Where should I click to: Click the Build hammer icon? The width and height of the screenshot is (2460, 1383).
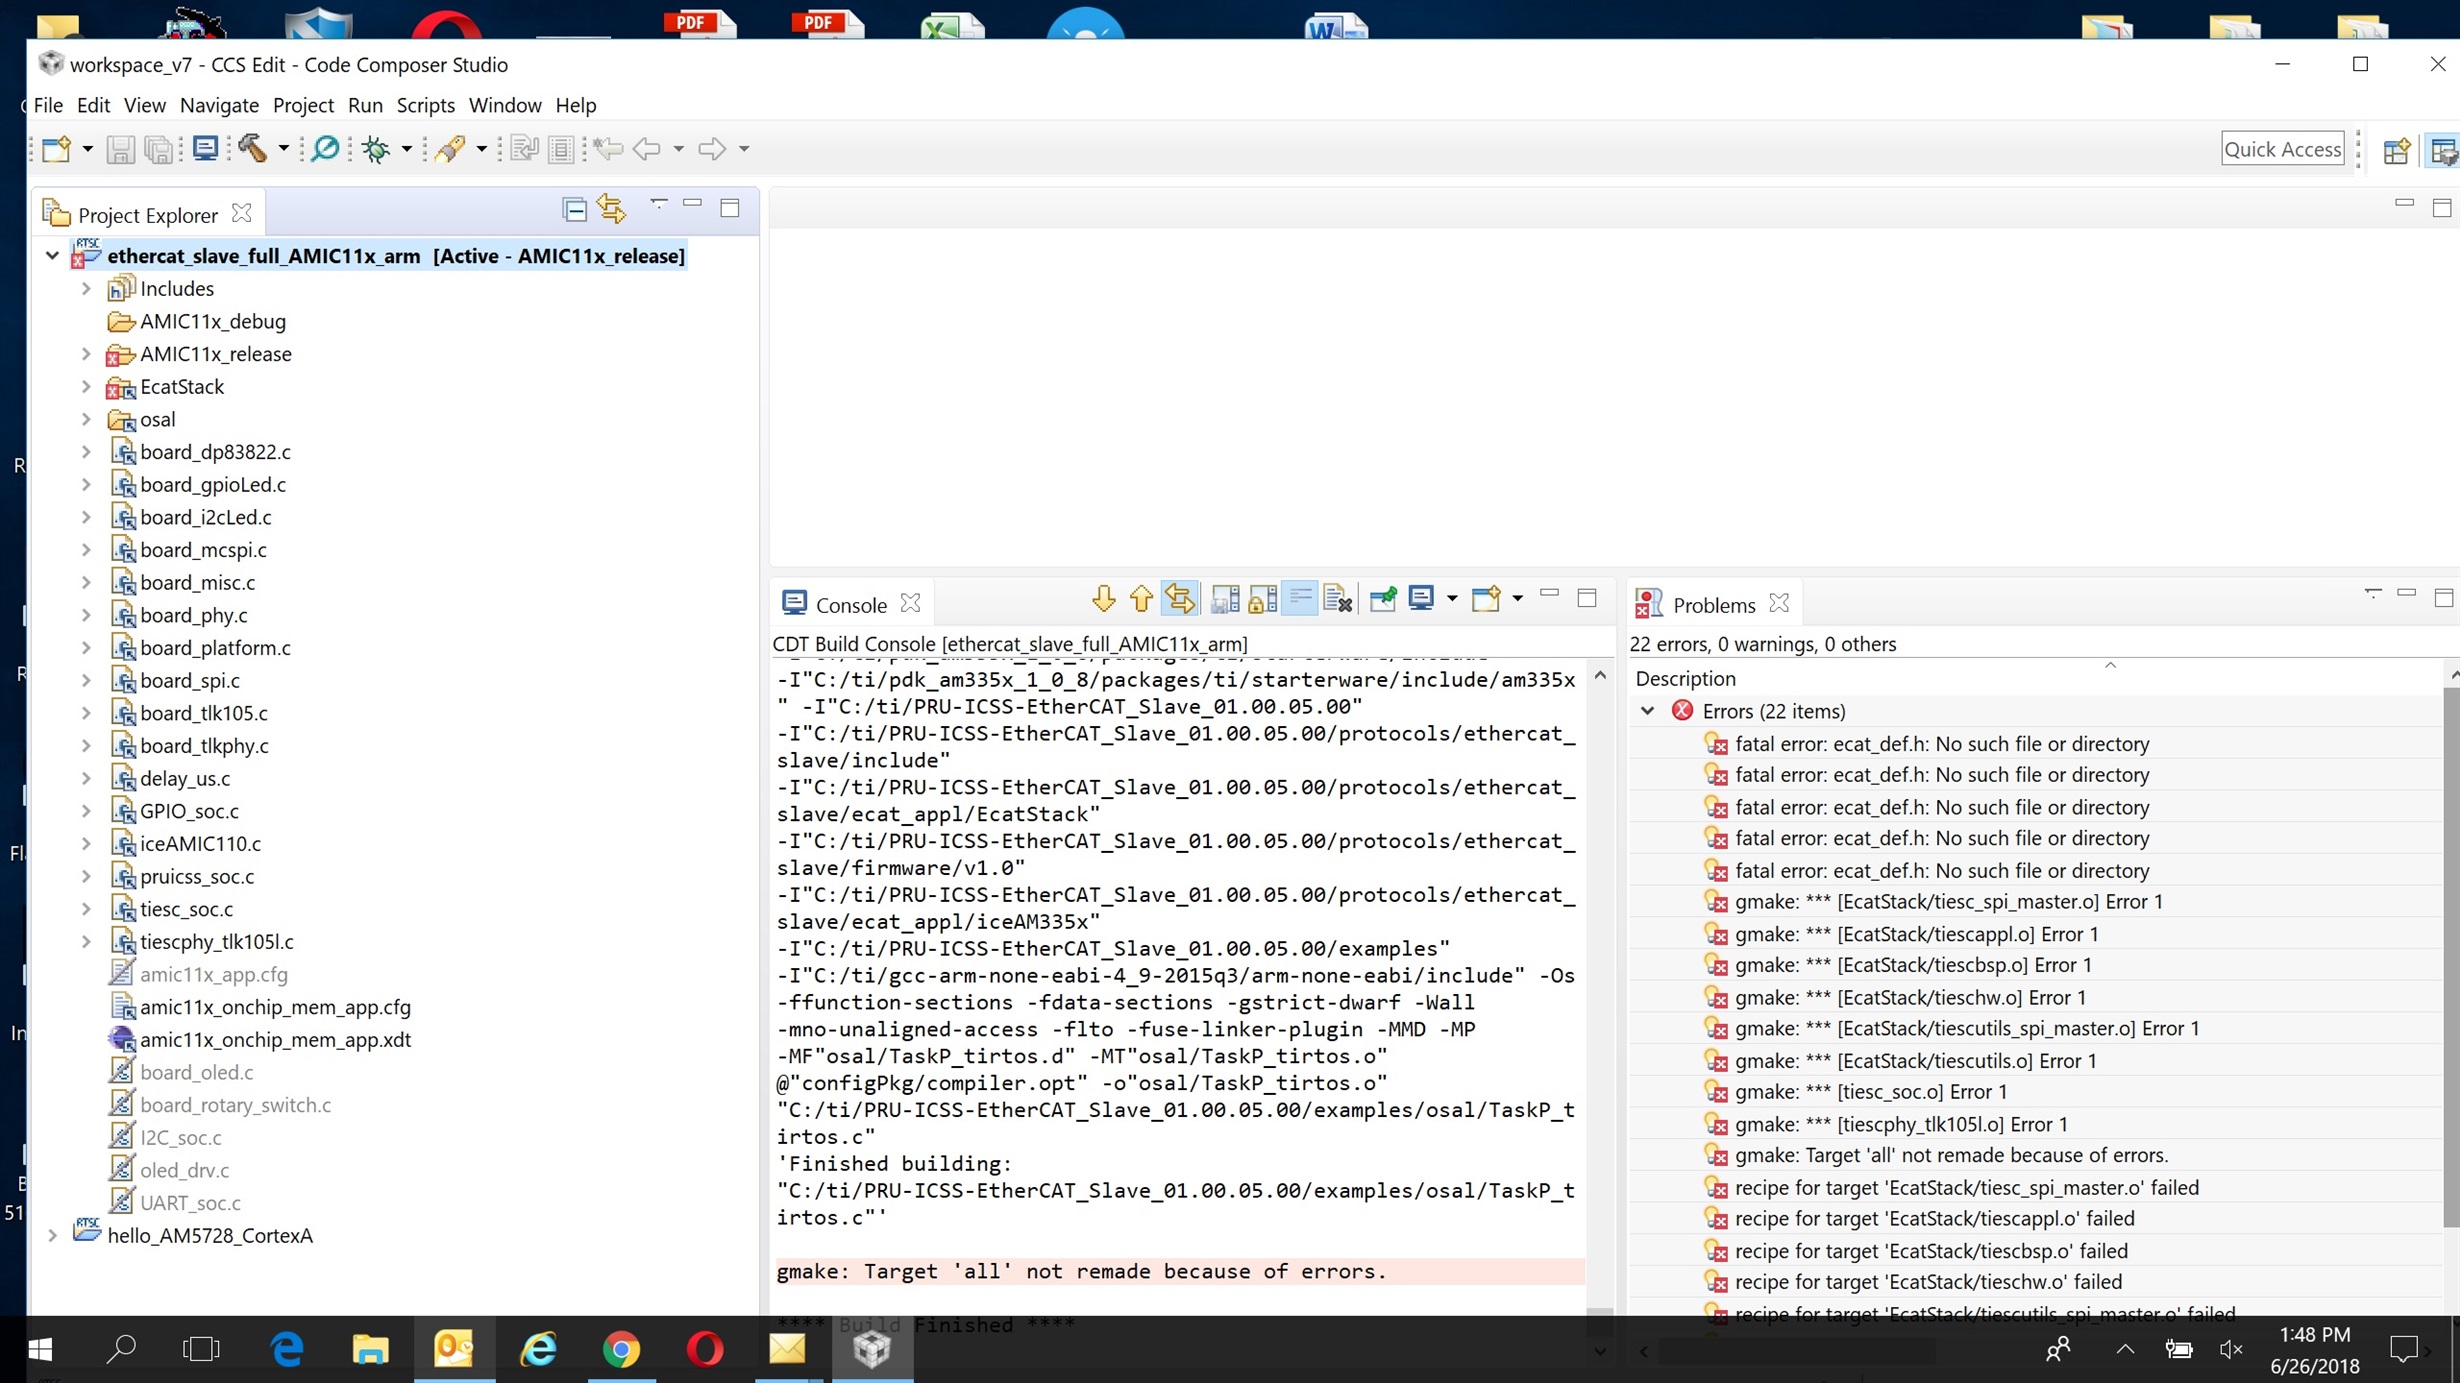coord(252,149)
